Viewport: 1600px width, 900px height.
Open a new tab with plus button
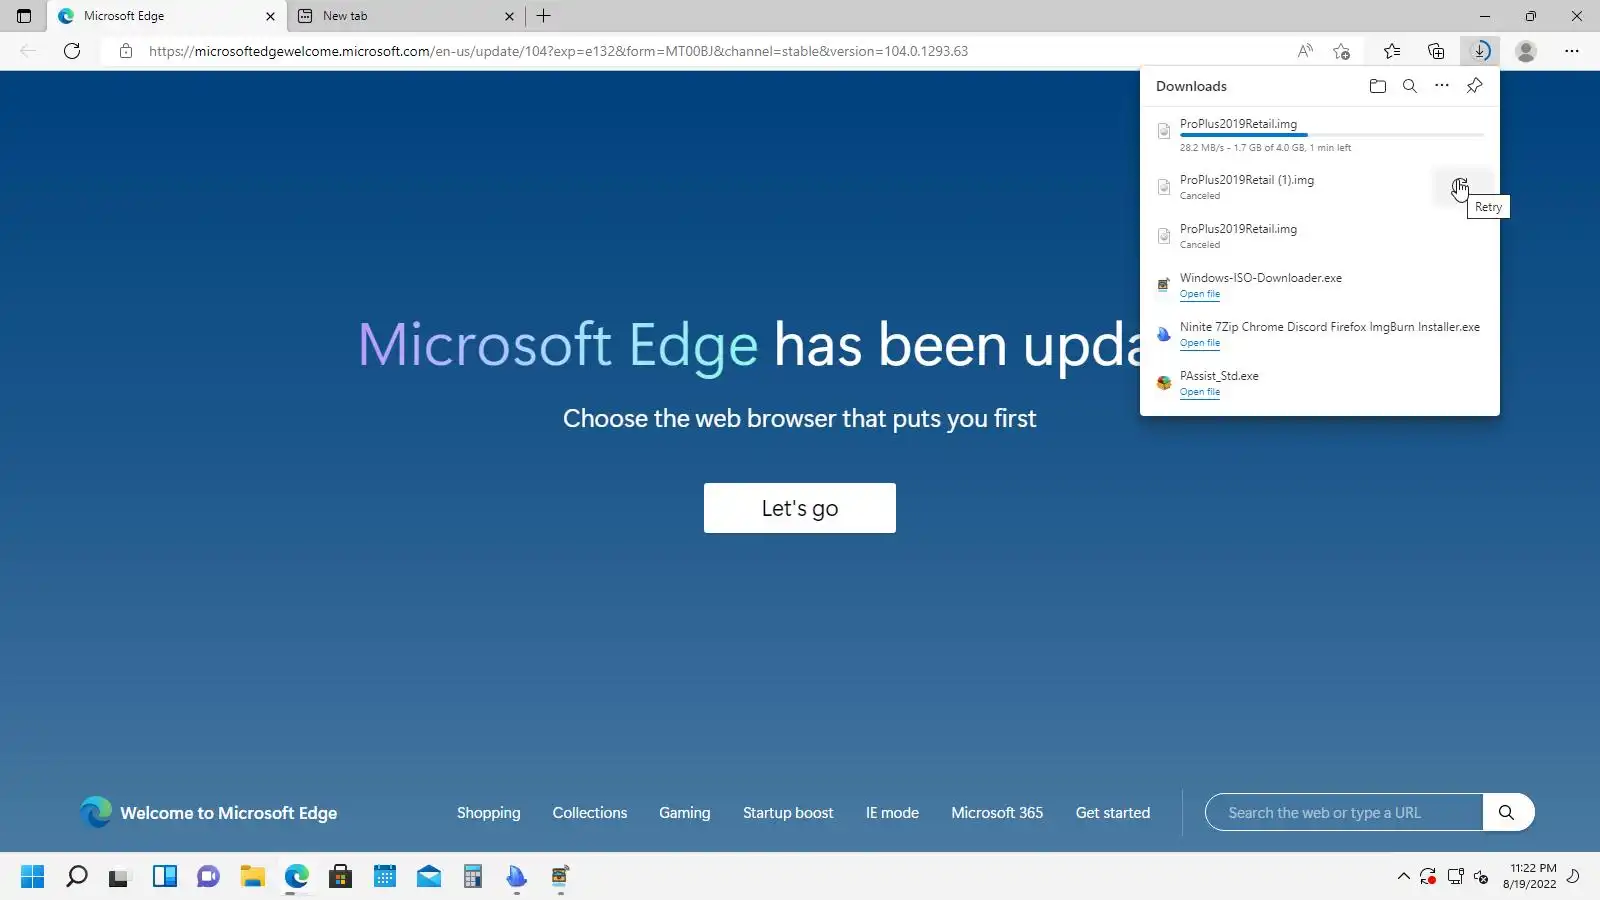[x=543, y=16]
